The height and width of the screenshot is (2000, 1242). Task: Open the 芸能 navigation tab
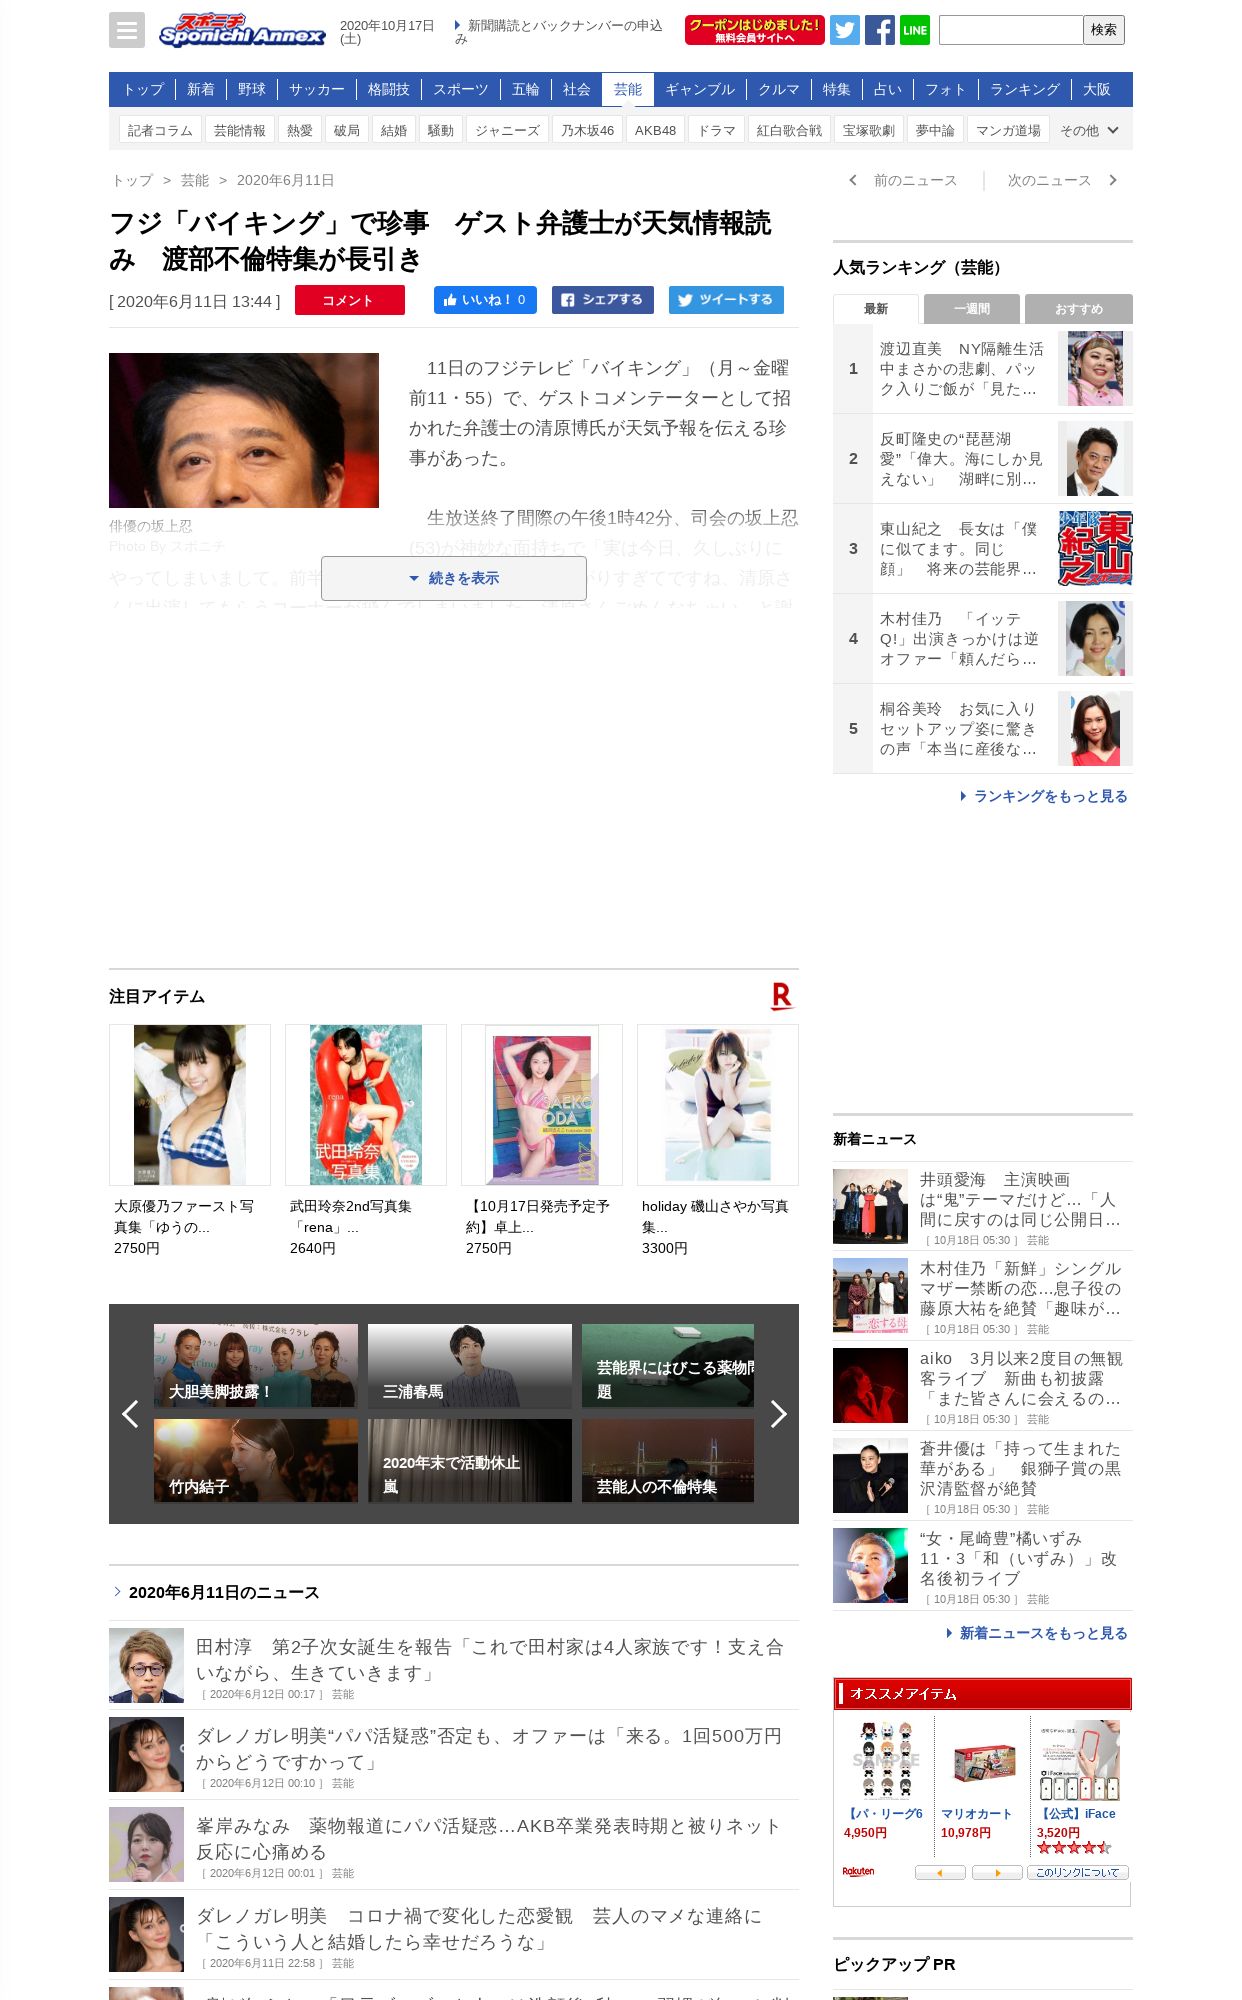tap(628, 90)
